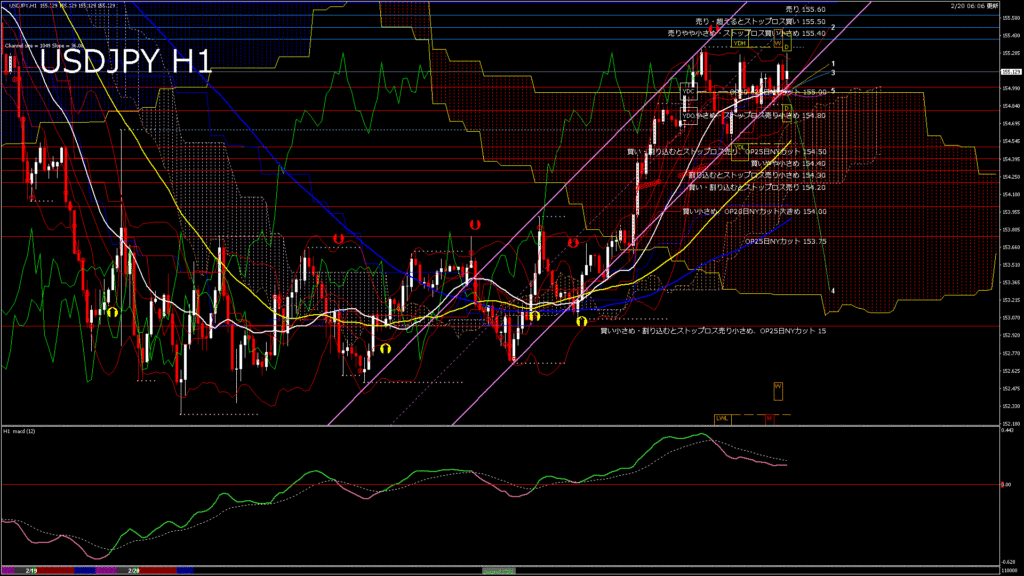Click the YDO box marker
The image size is (1024, 576).
point(688,115)
